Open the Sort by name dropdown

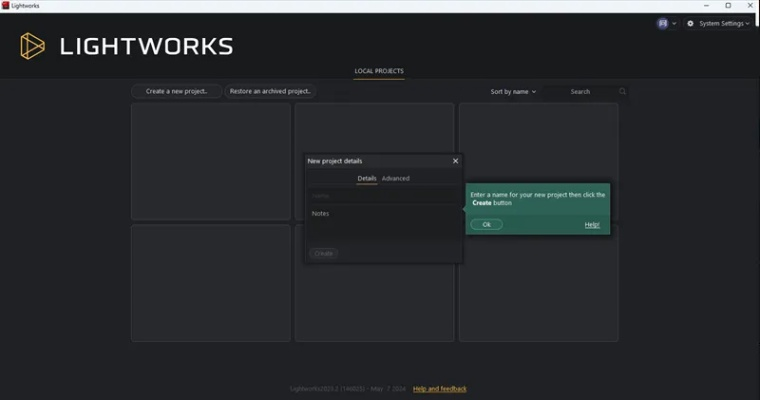(x=513, y=92)
